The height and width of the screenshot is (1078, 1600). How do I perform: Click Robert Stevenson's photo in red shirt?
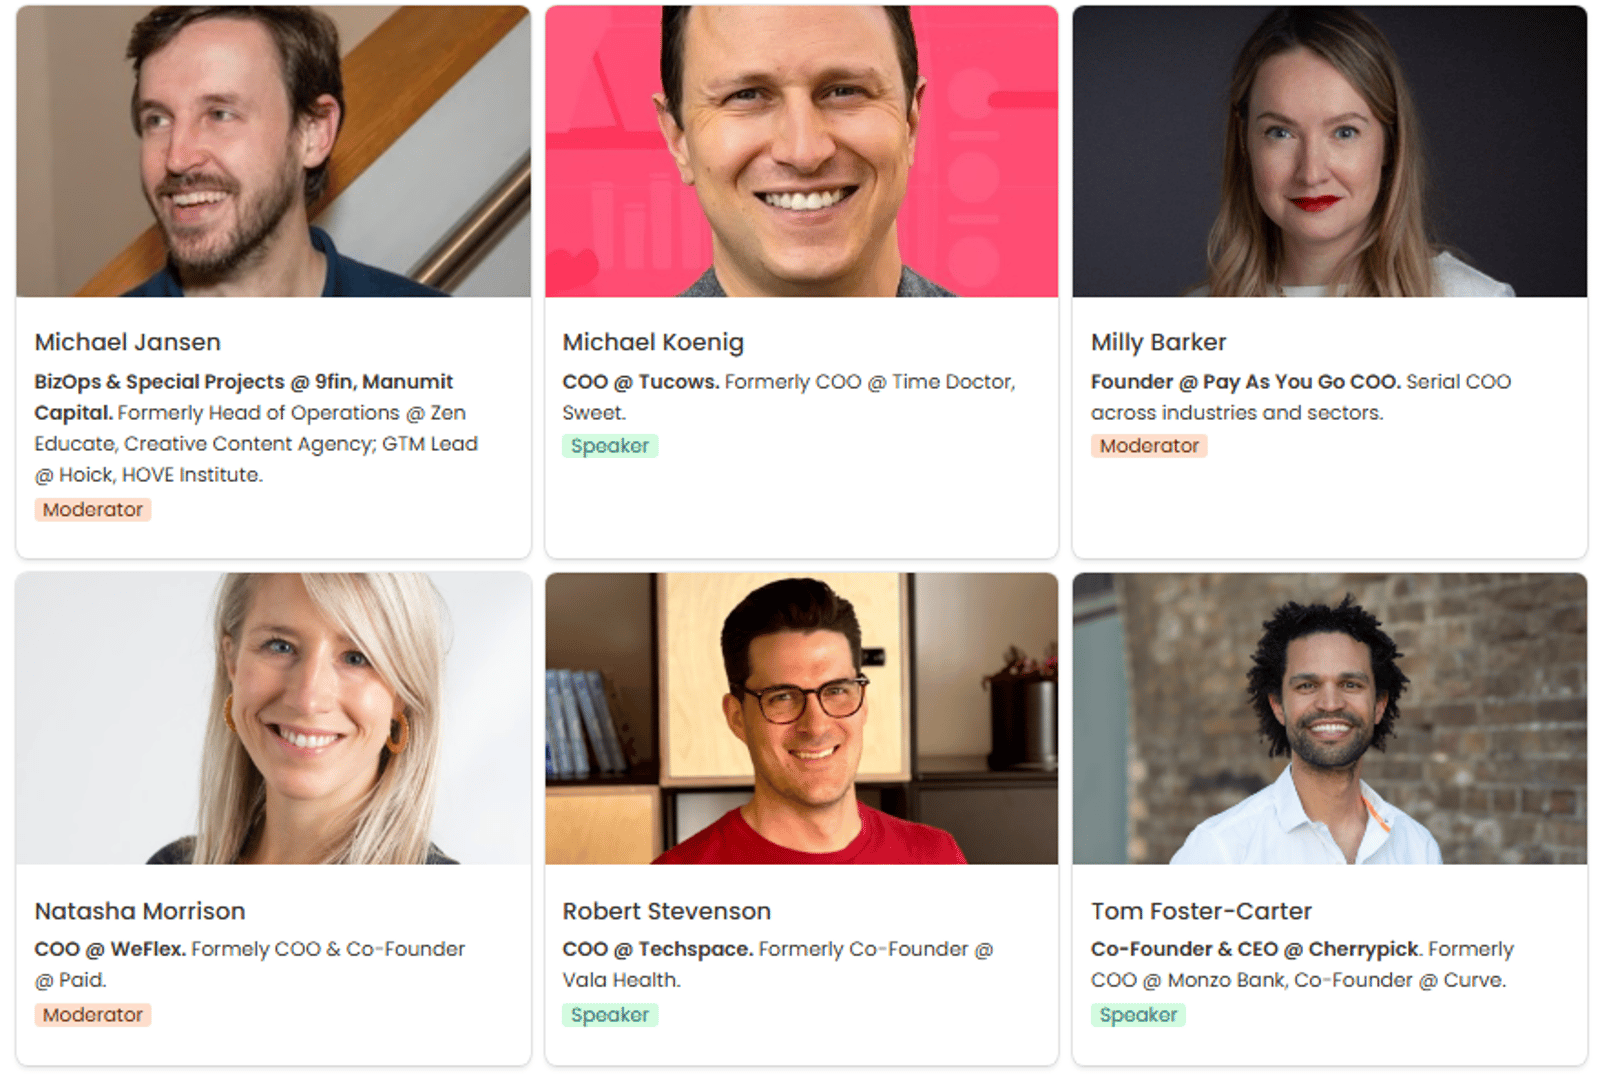coord(801,718)
